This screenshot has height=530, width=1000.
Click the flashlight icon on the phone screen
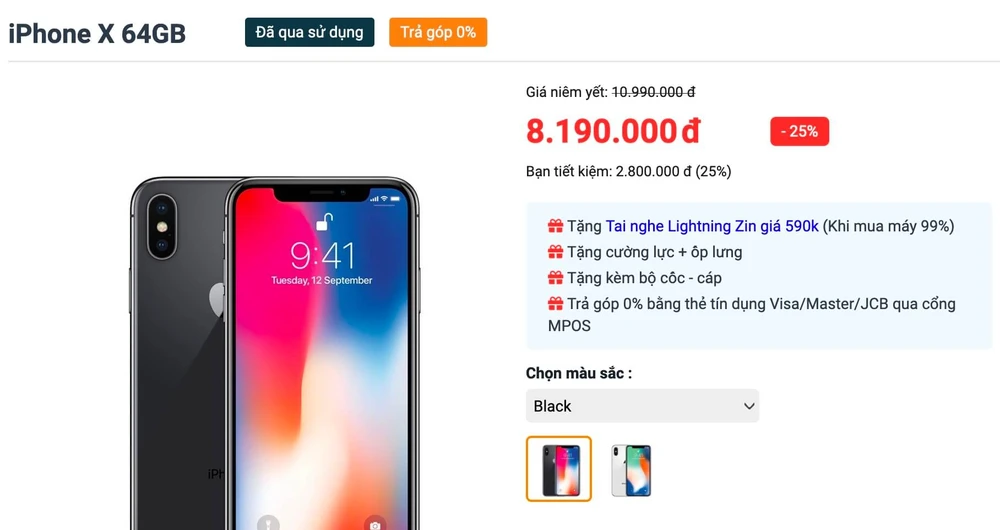click(x=268, y=522)
